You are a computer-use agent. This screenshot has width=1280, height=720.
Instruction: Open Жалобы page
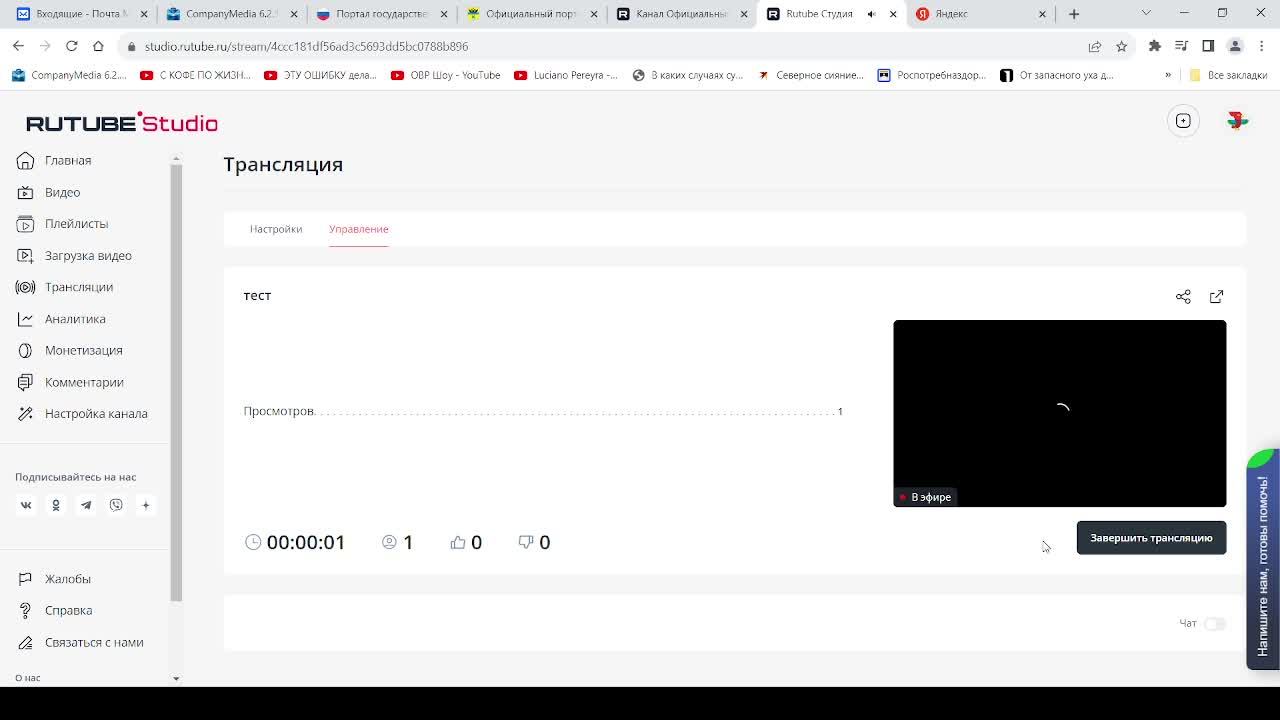point(67,579)
